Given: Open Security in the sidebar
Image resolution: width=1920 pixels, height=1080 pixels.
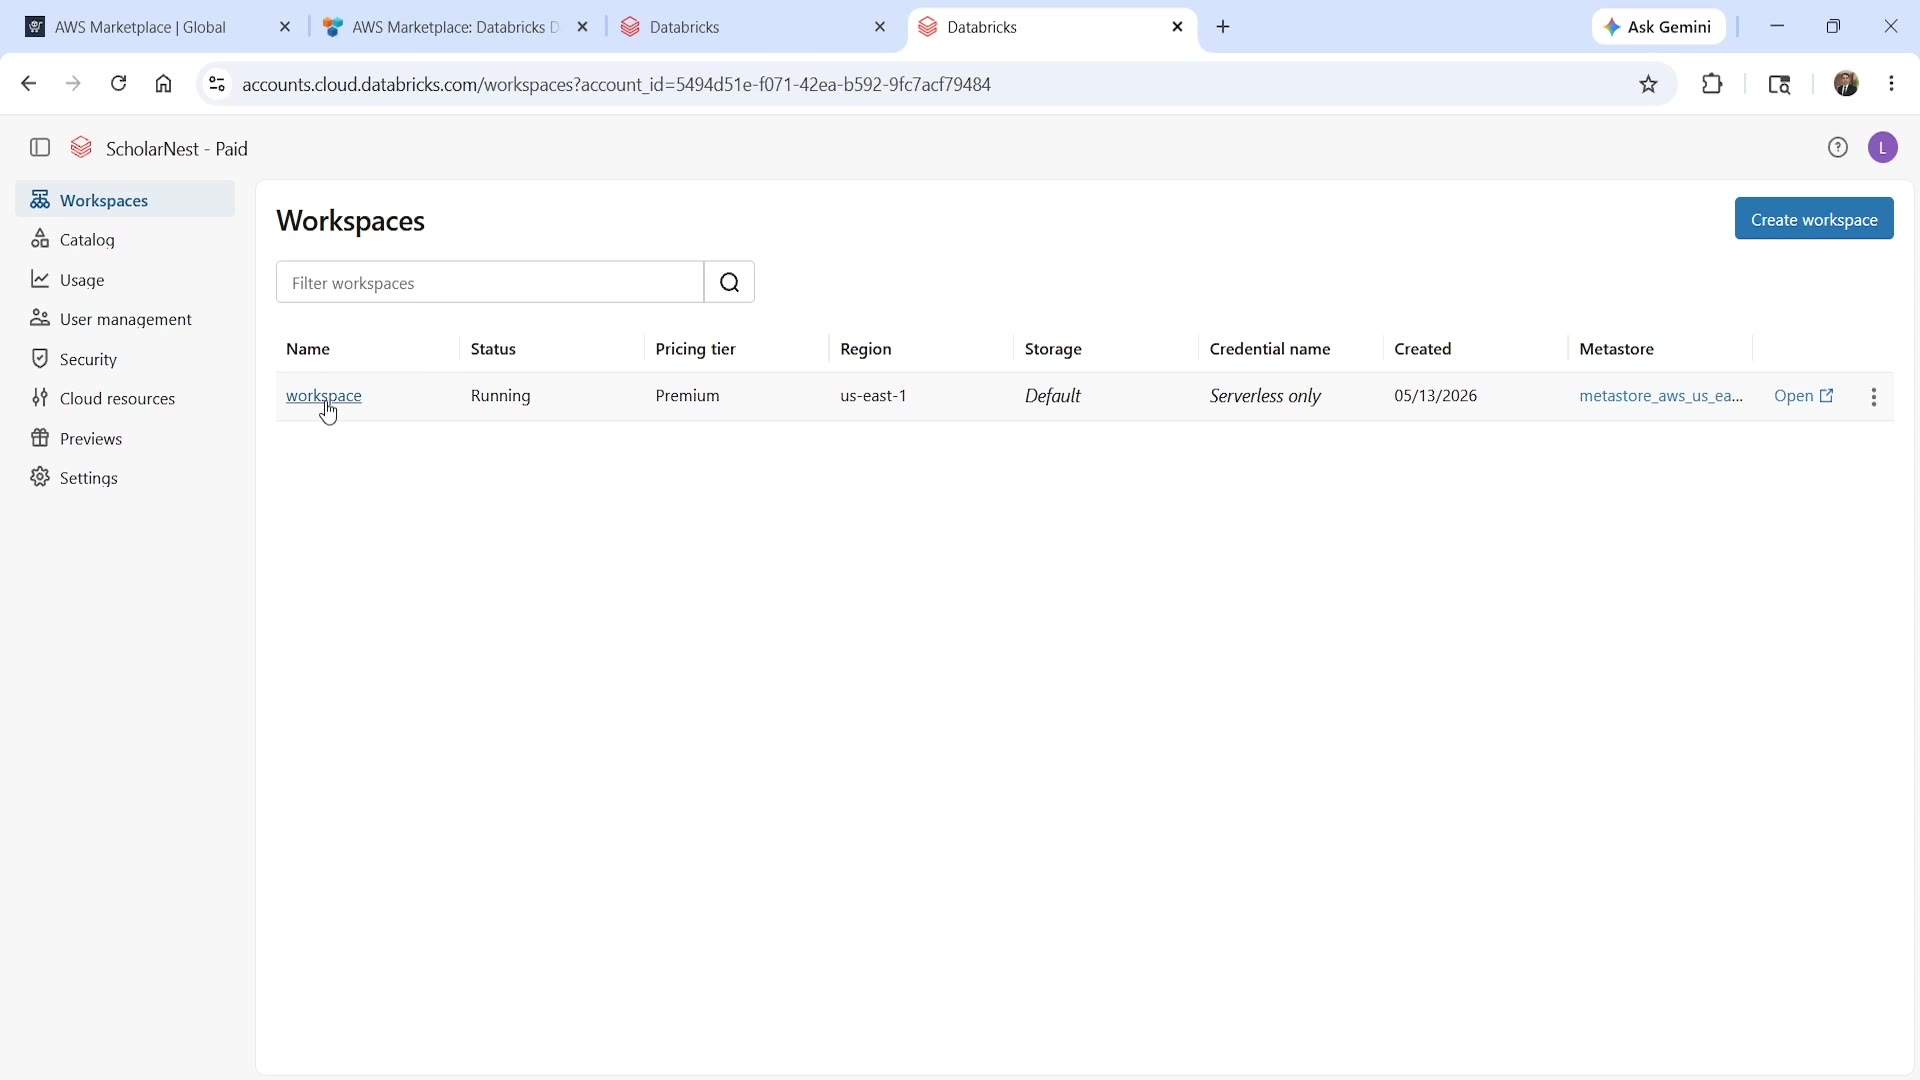Looking at the screenshot, I should pos(125,359).
